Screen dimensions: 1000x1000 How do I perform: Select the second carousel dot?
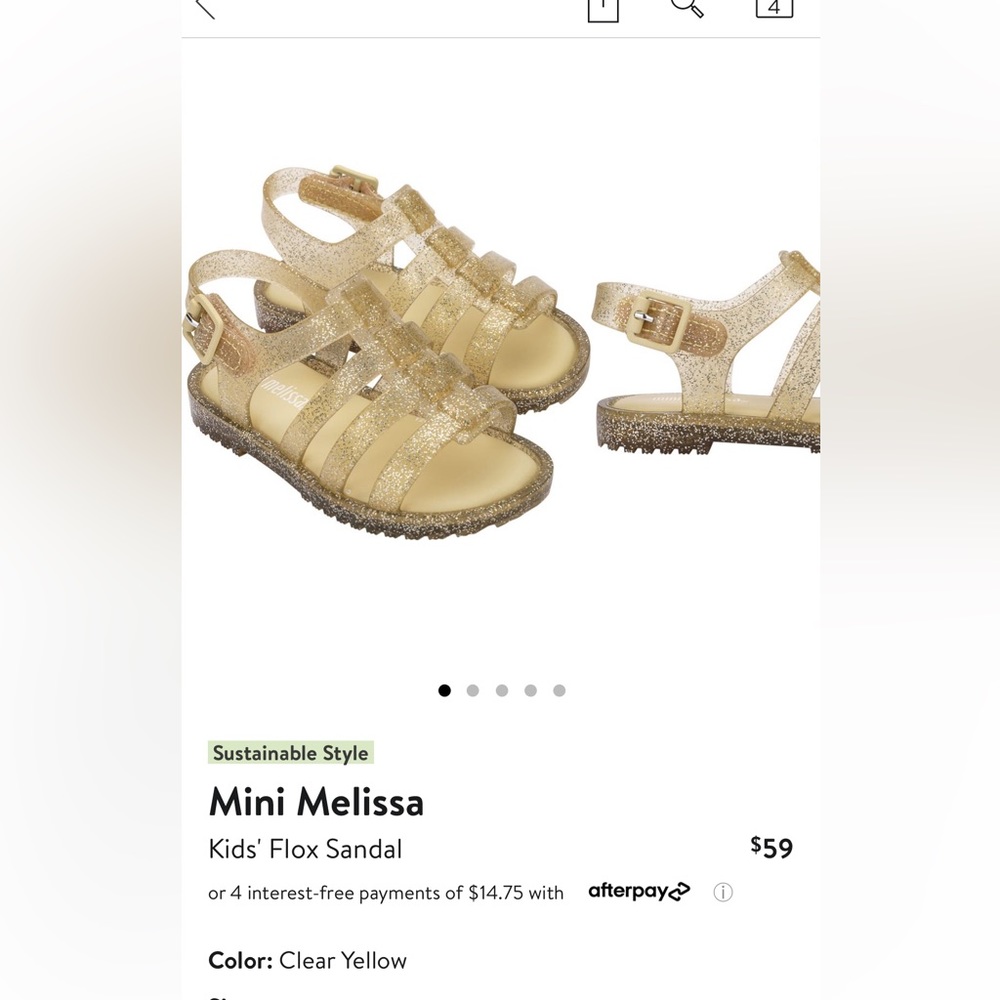tap(472, 690)
